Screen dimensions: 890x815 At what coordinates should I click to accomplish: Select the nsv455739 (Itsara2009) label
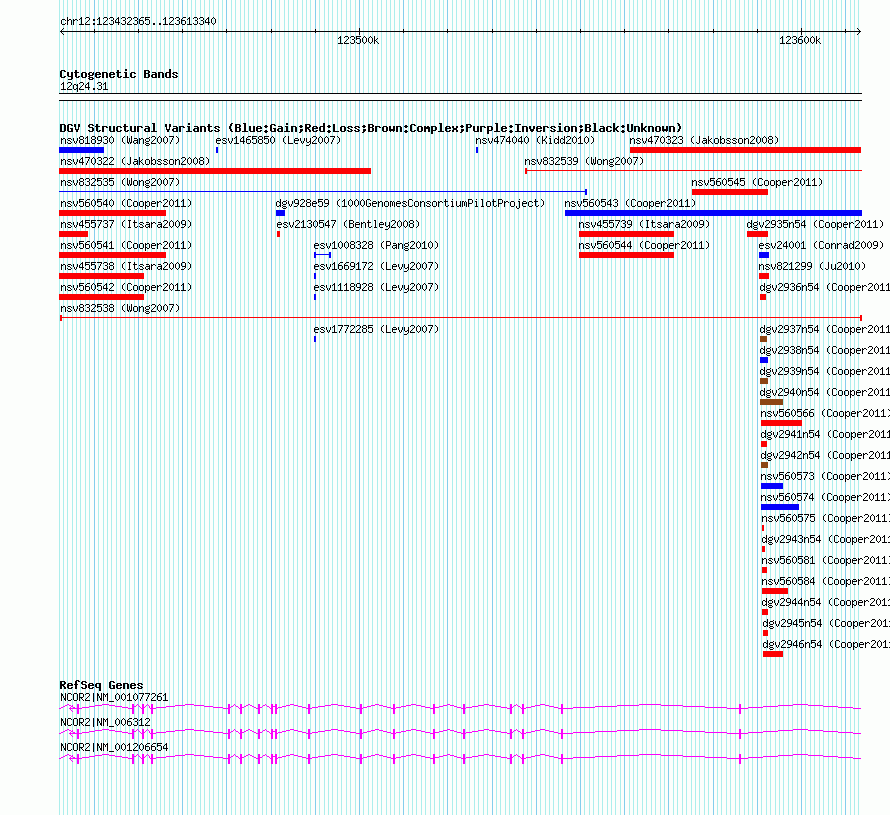[644, 224]
